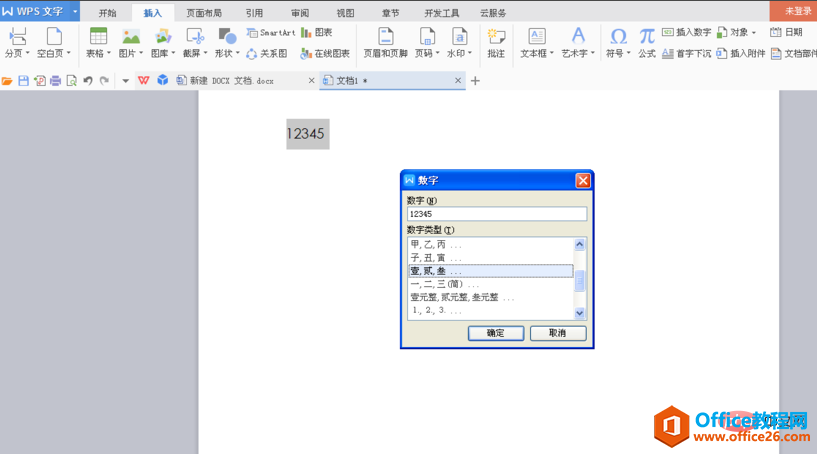Click the open folder icon in quick toolbar
817x454 pixels.
click(7, 81)
